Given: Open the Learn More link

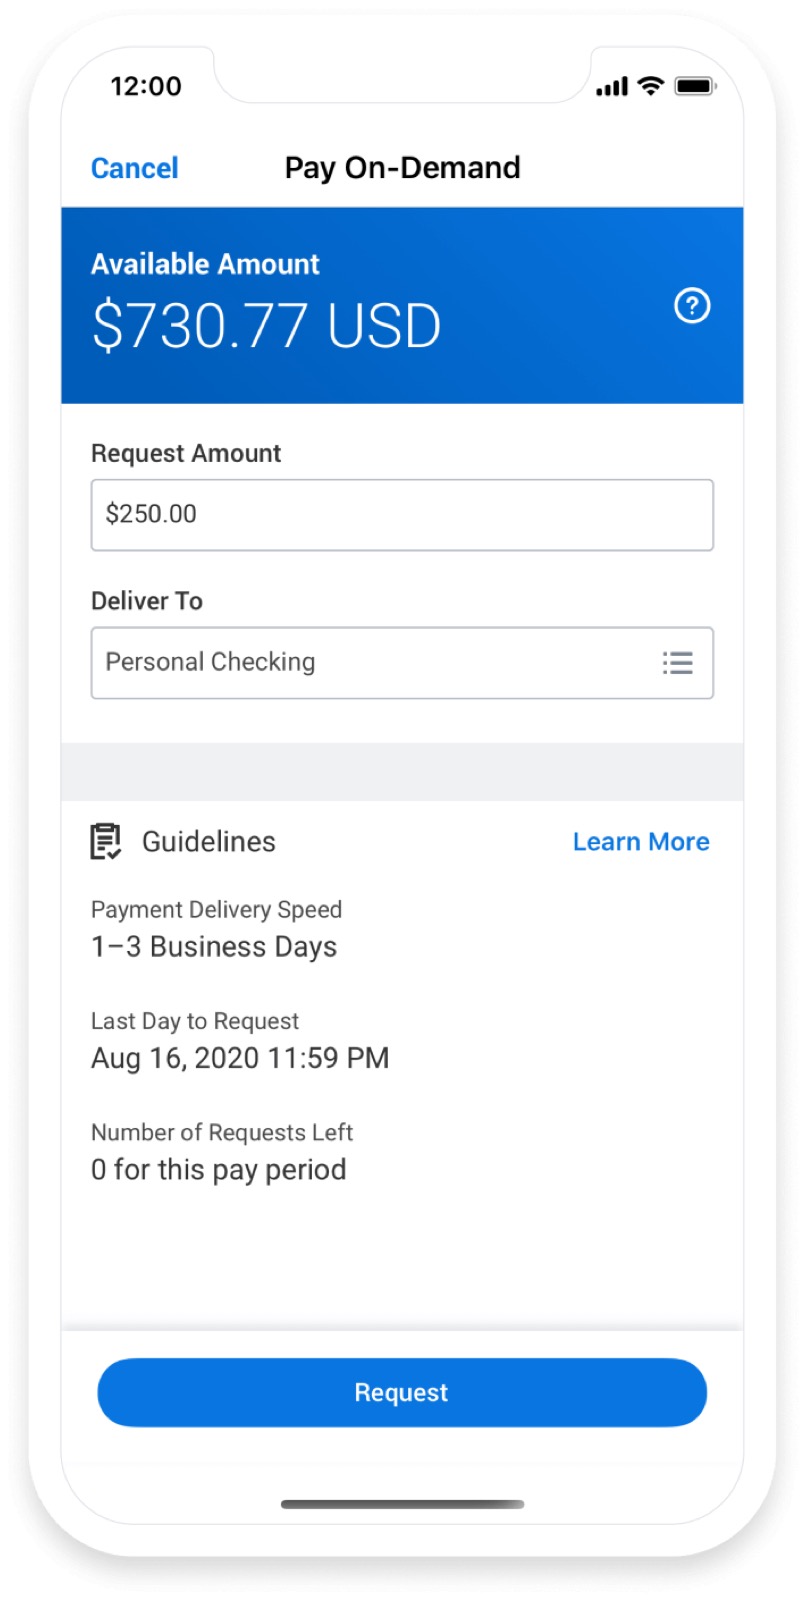Looking at the screenshot, I should (641, 842).
